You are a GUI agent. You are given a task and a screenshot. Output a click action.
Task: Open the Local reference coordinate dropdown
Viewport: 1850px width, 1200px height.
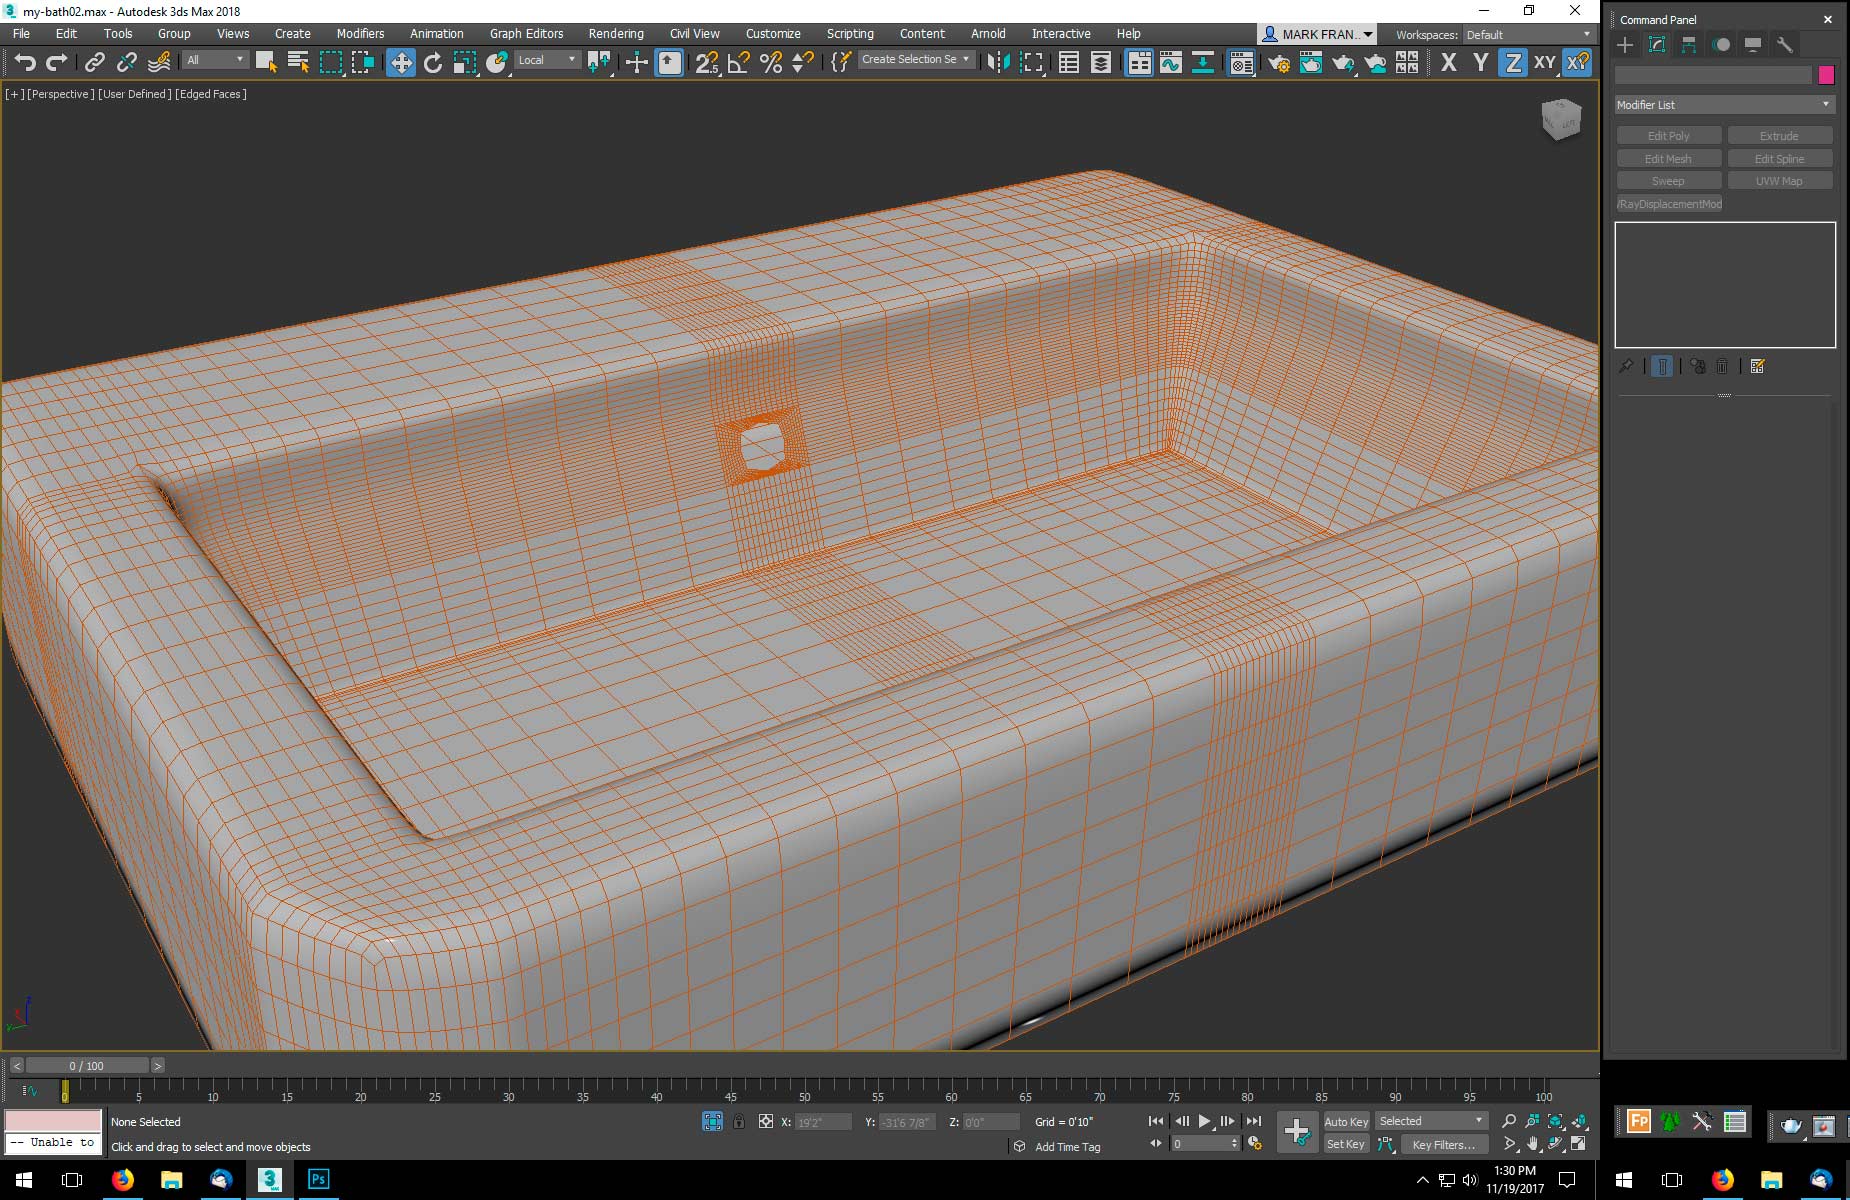tap(547, 60)
